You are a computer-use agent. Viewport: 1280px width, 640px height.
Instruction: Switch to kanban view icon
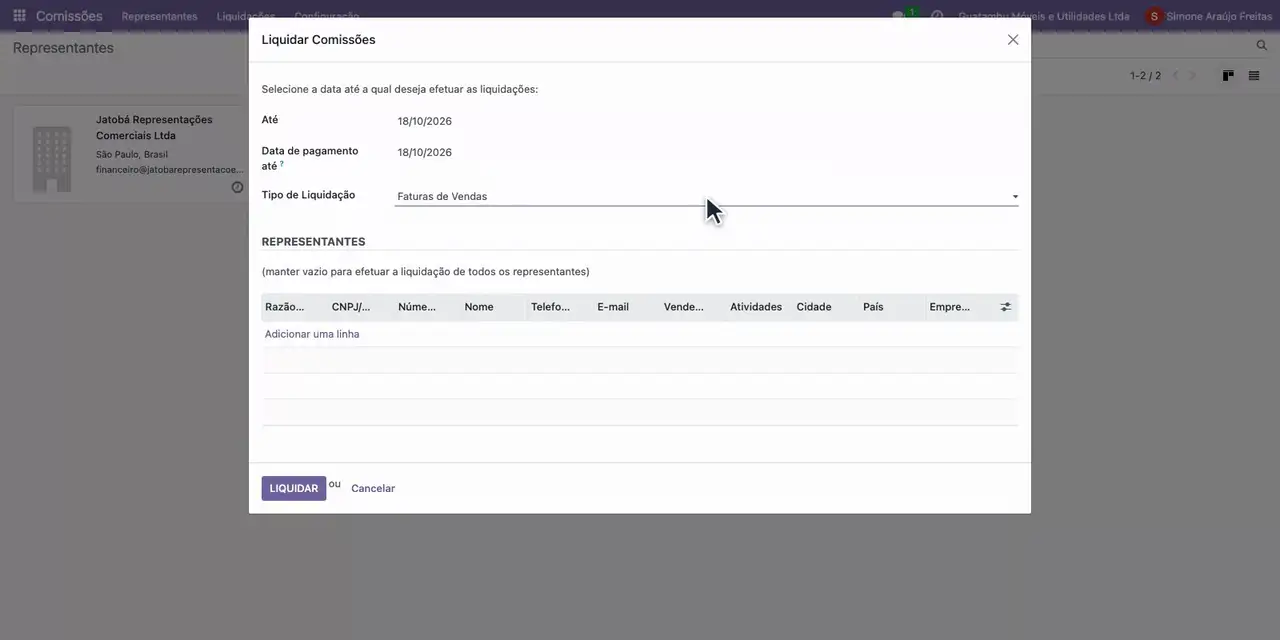point(1228,76)
